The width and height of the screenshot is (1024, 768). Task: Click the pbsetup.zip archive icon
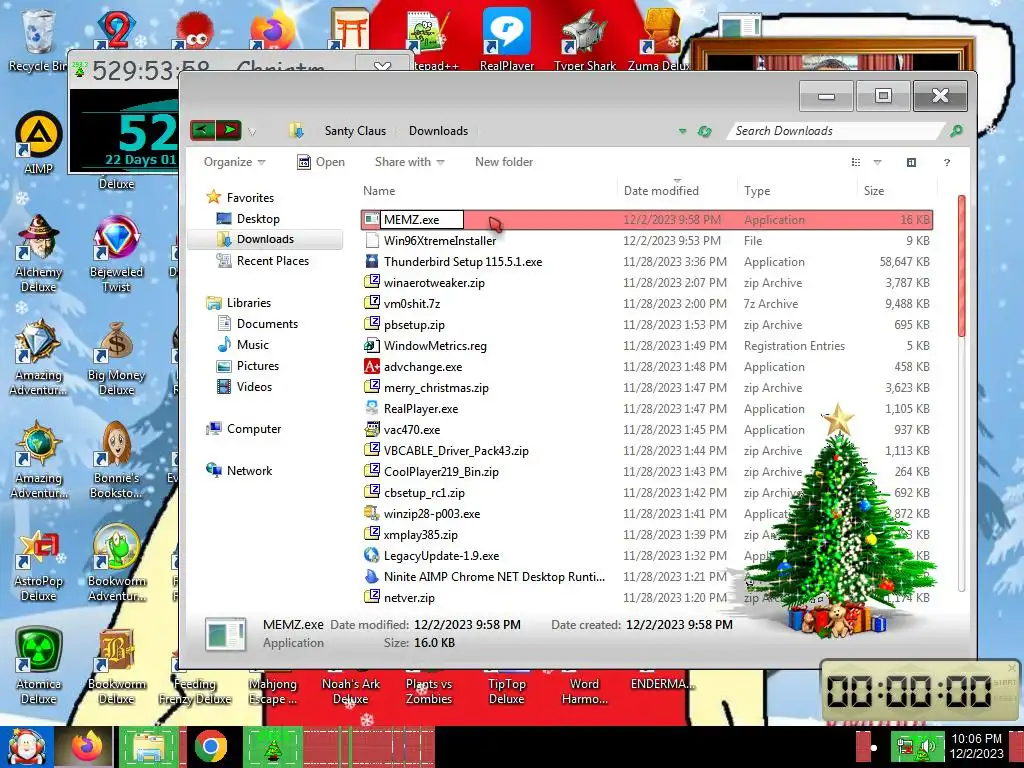(372, 324)
